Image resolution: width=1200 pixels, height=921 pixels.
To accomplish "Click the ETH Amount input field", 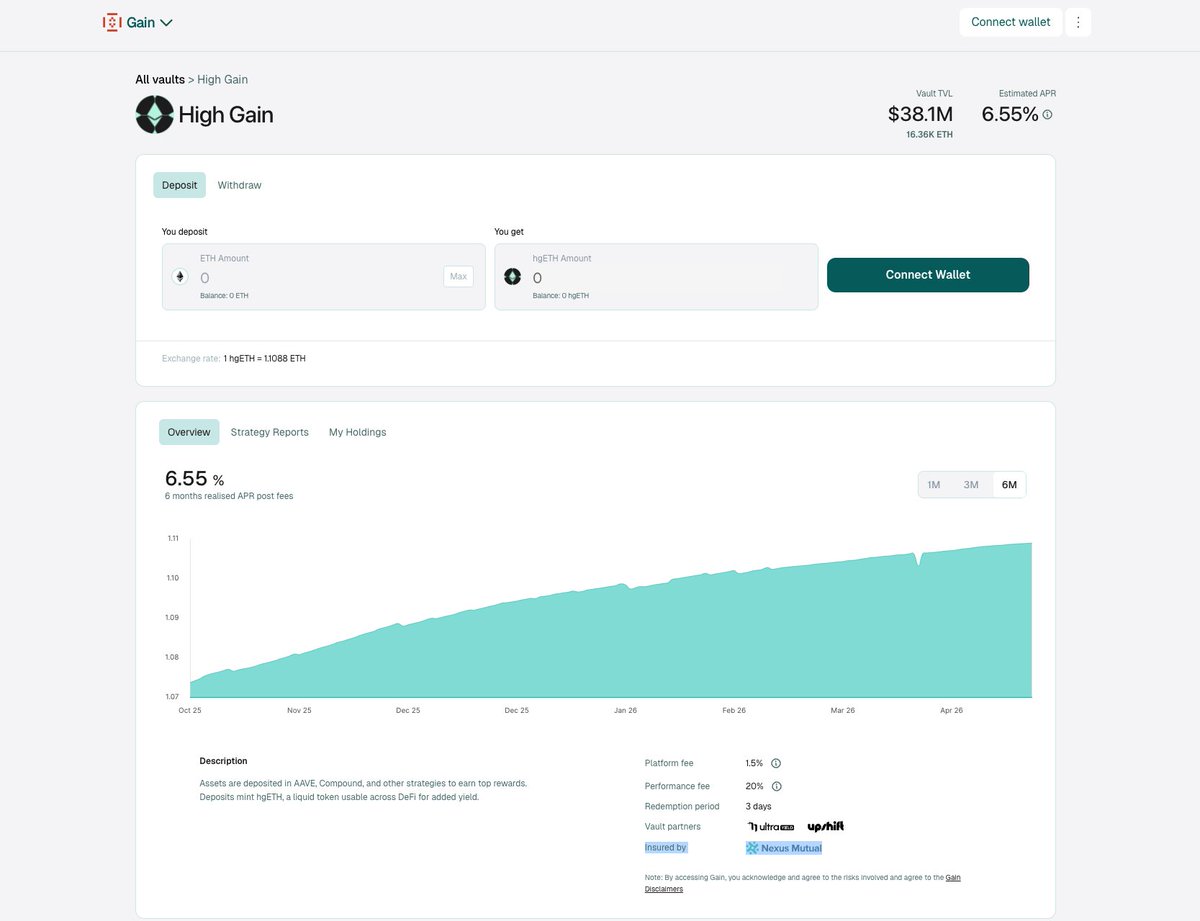I will click(x=323, y=277).
